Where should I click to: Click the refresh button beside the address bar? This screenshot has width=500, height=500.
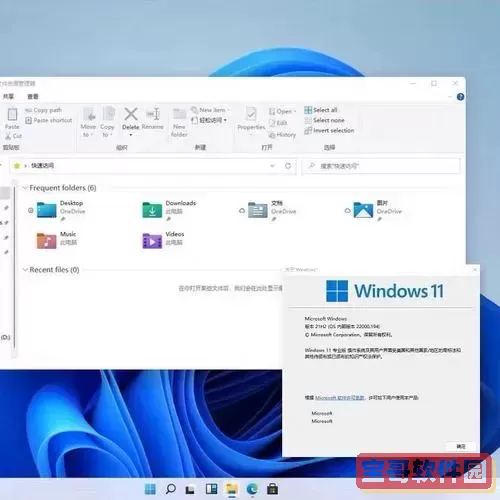[288, 166]
